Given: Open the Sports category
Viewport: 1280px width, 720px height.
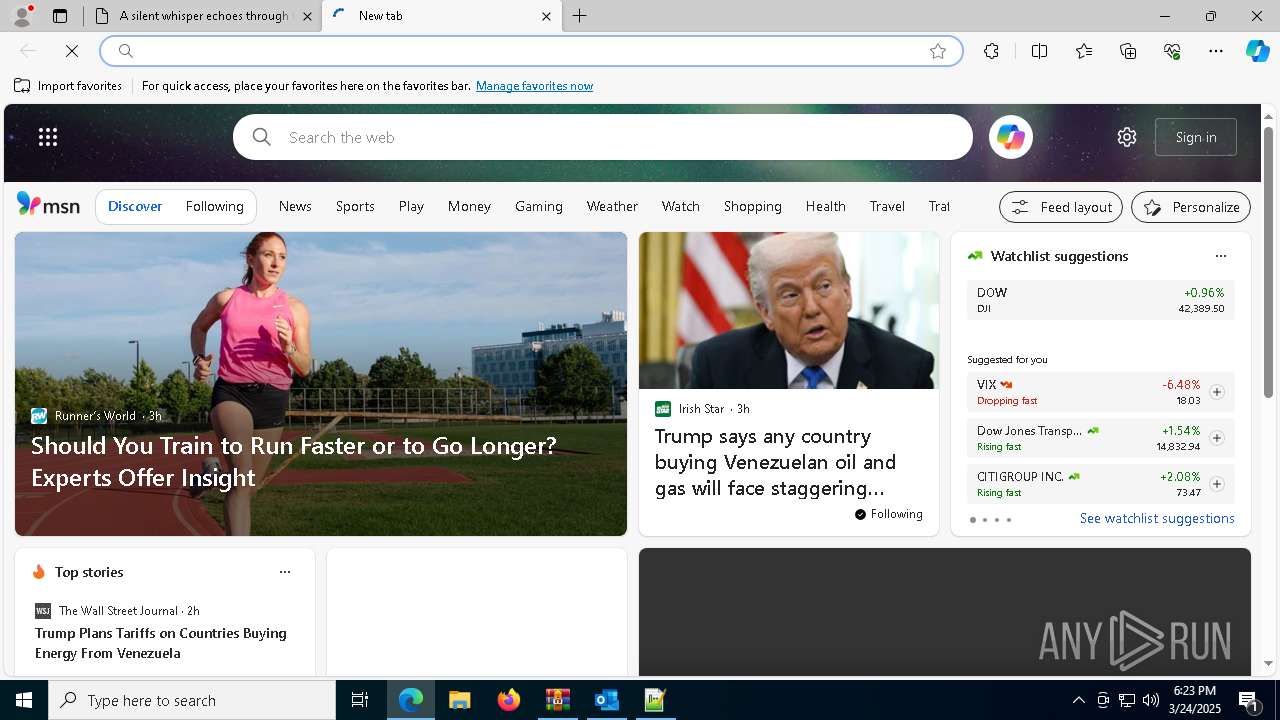Looking at the screenshot, I should [x=355, y=206].
